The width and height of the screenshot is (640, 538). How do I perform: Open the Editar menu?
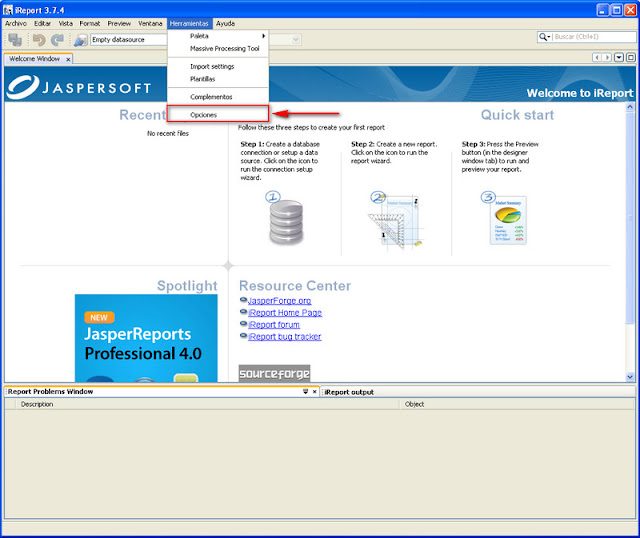click(x=42, y=24)
